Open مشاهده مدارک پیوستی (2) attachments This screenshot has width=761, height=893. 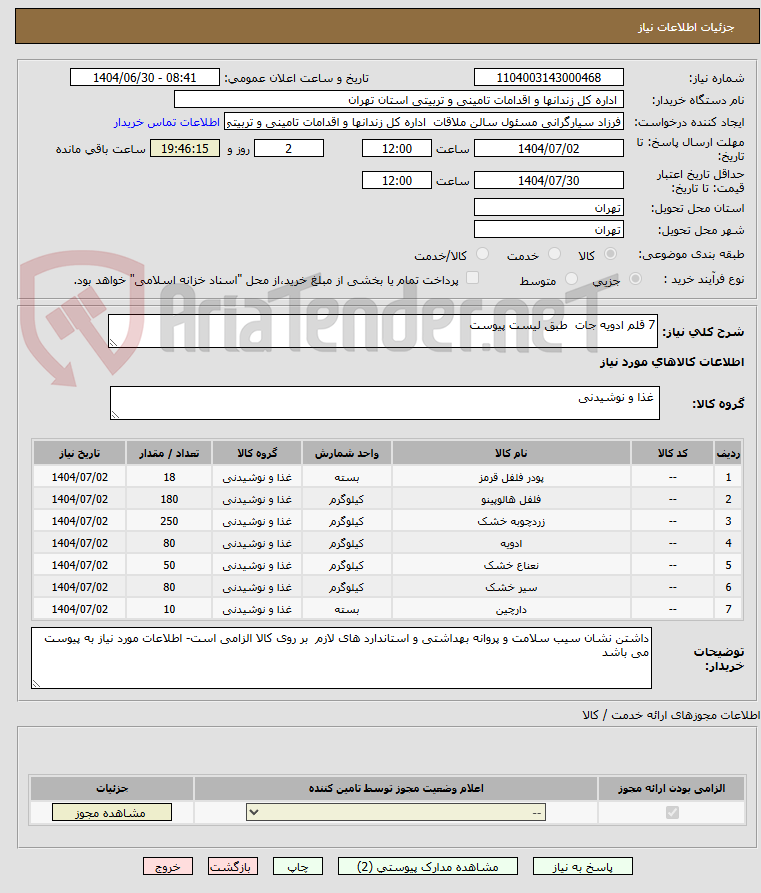pyautogui.click(x=428, y=866)
